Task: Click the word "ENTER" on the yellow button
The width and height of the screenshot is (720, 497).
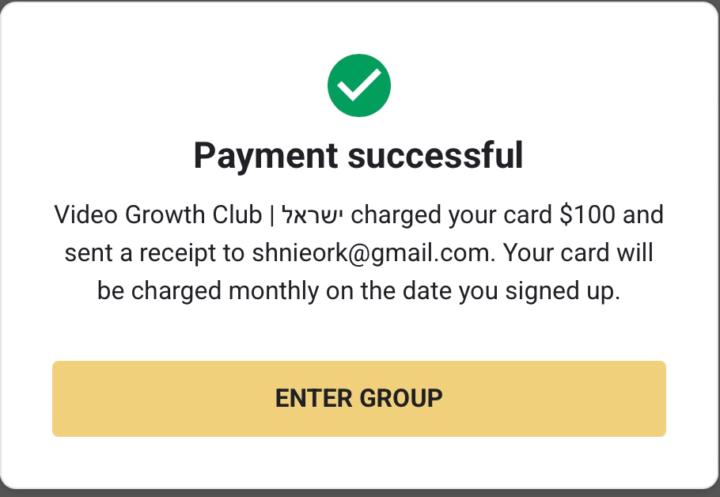Action: click(x=314, y=398)
